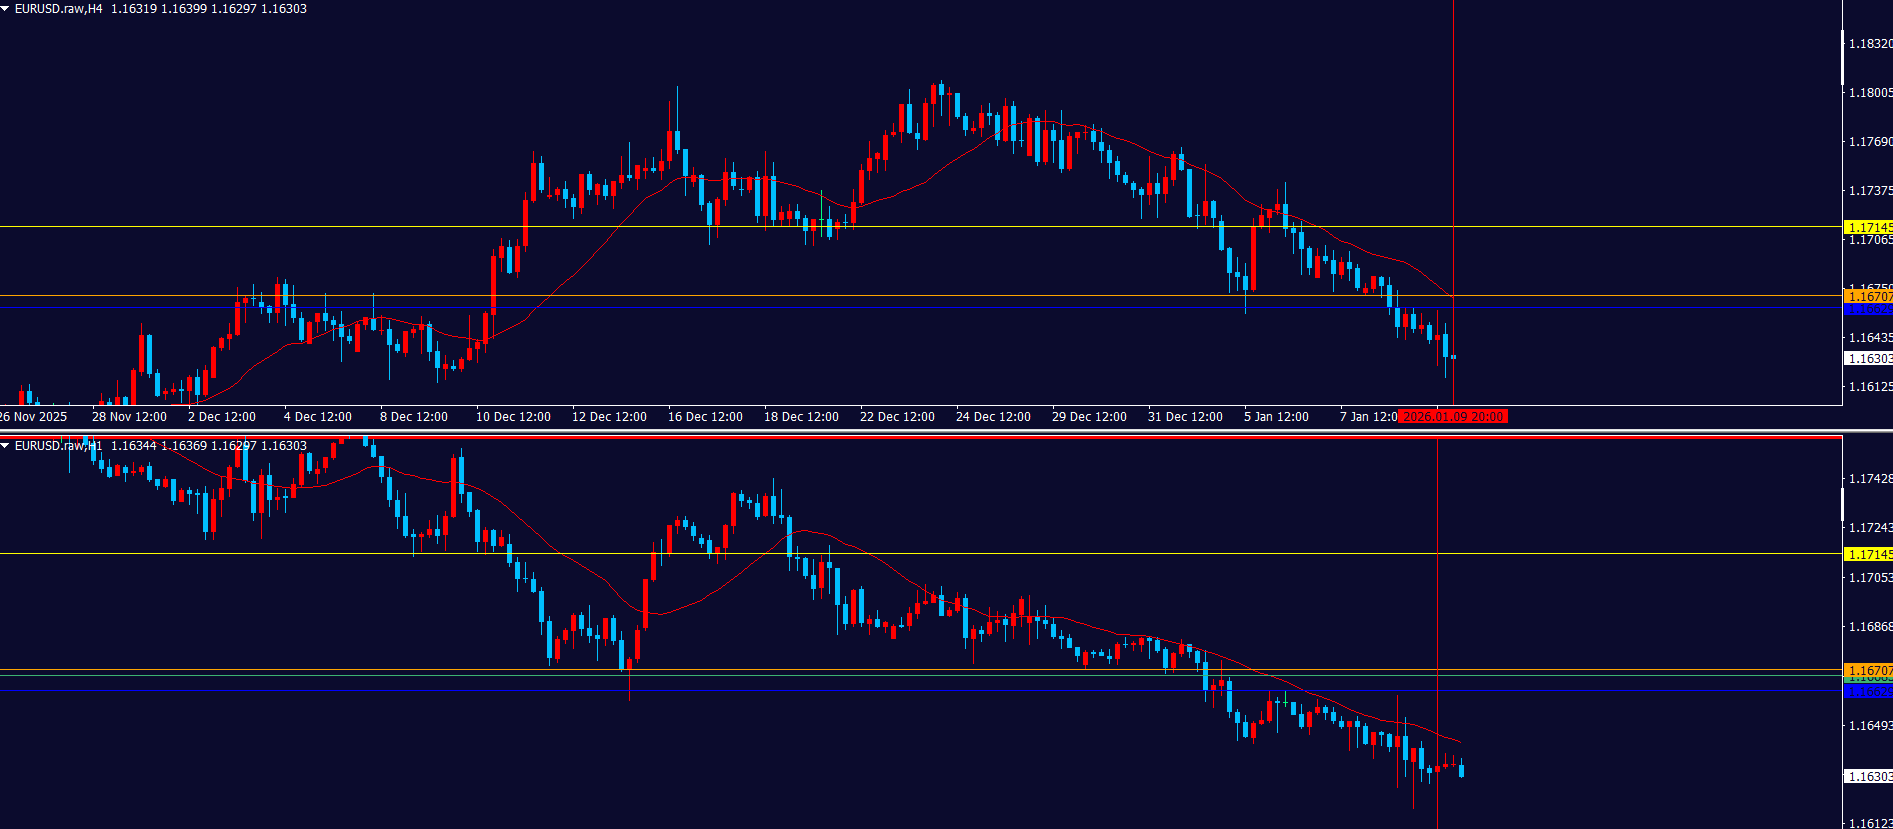Viewport: 1893px width, 829px height.
Task: Select orange 1.16707 price tag on H4 chart
Action: point(1868,297)
